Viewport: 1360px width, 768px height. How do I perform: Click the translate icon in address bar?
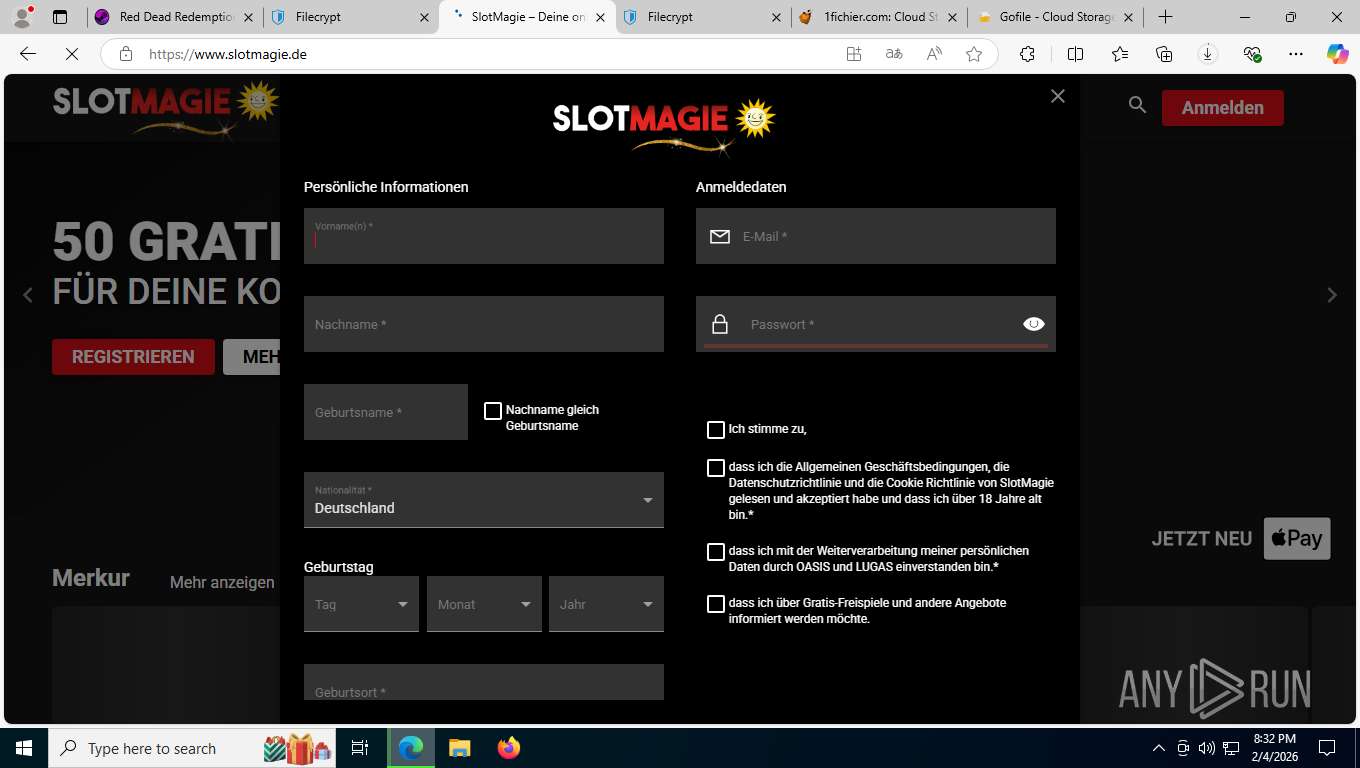894,54
